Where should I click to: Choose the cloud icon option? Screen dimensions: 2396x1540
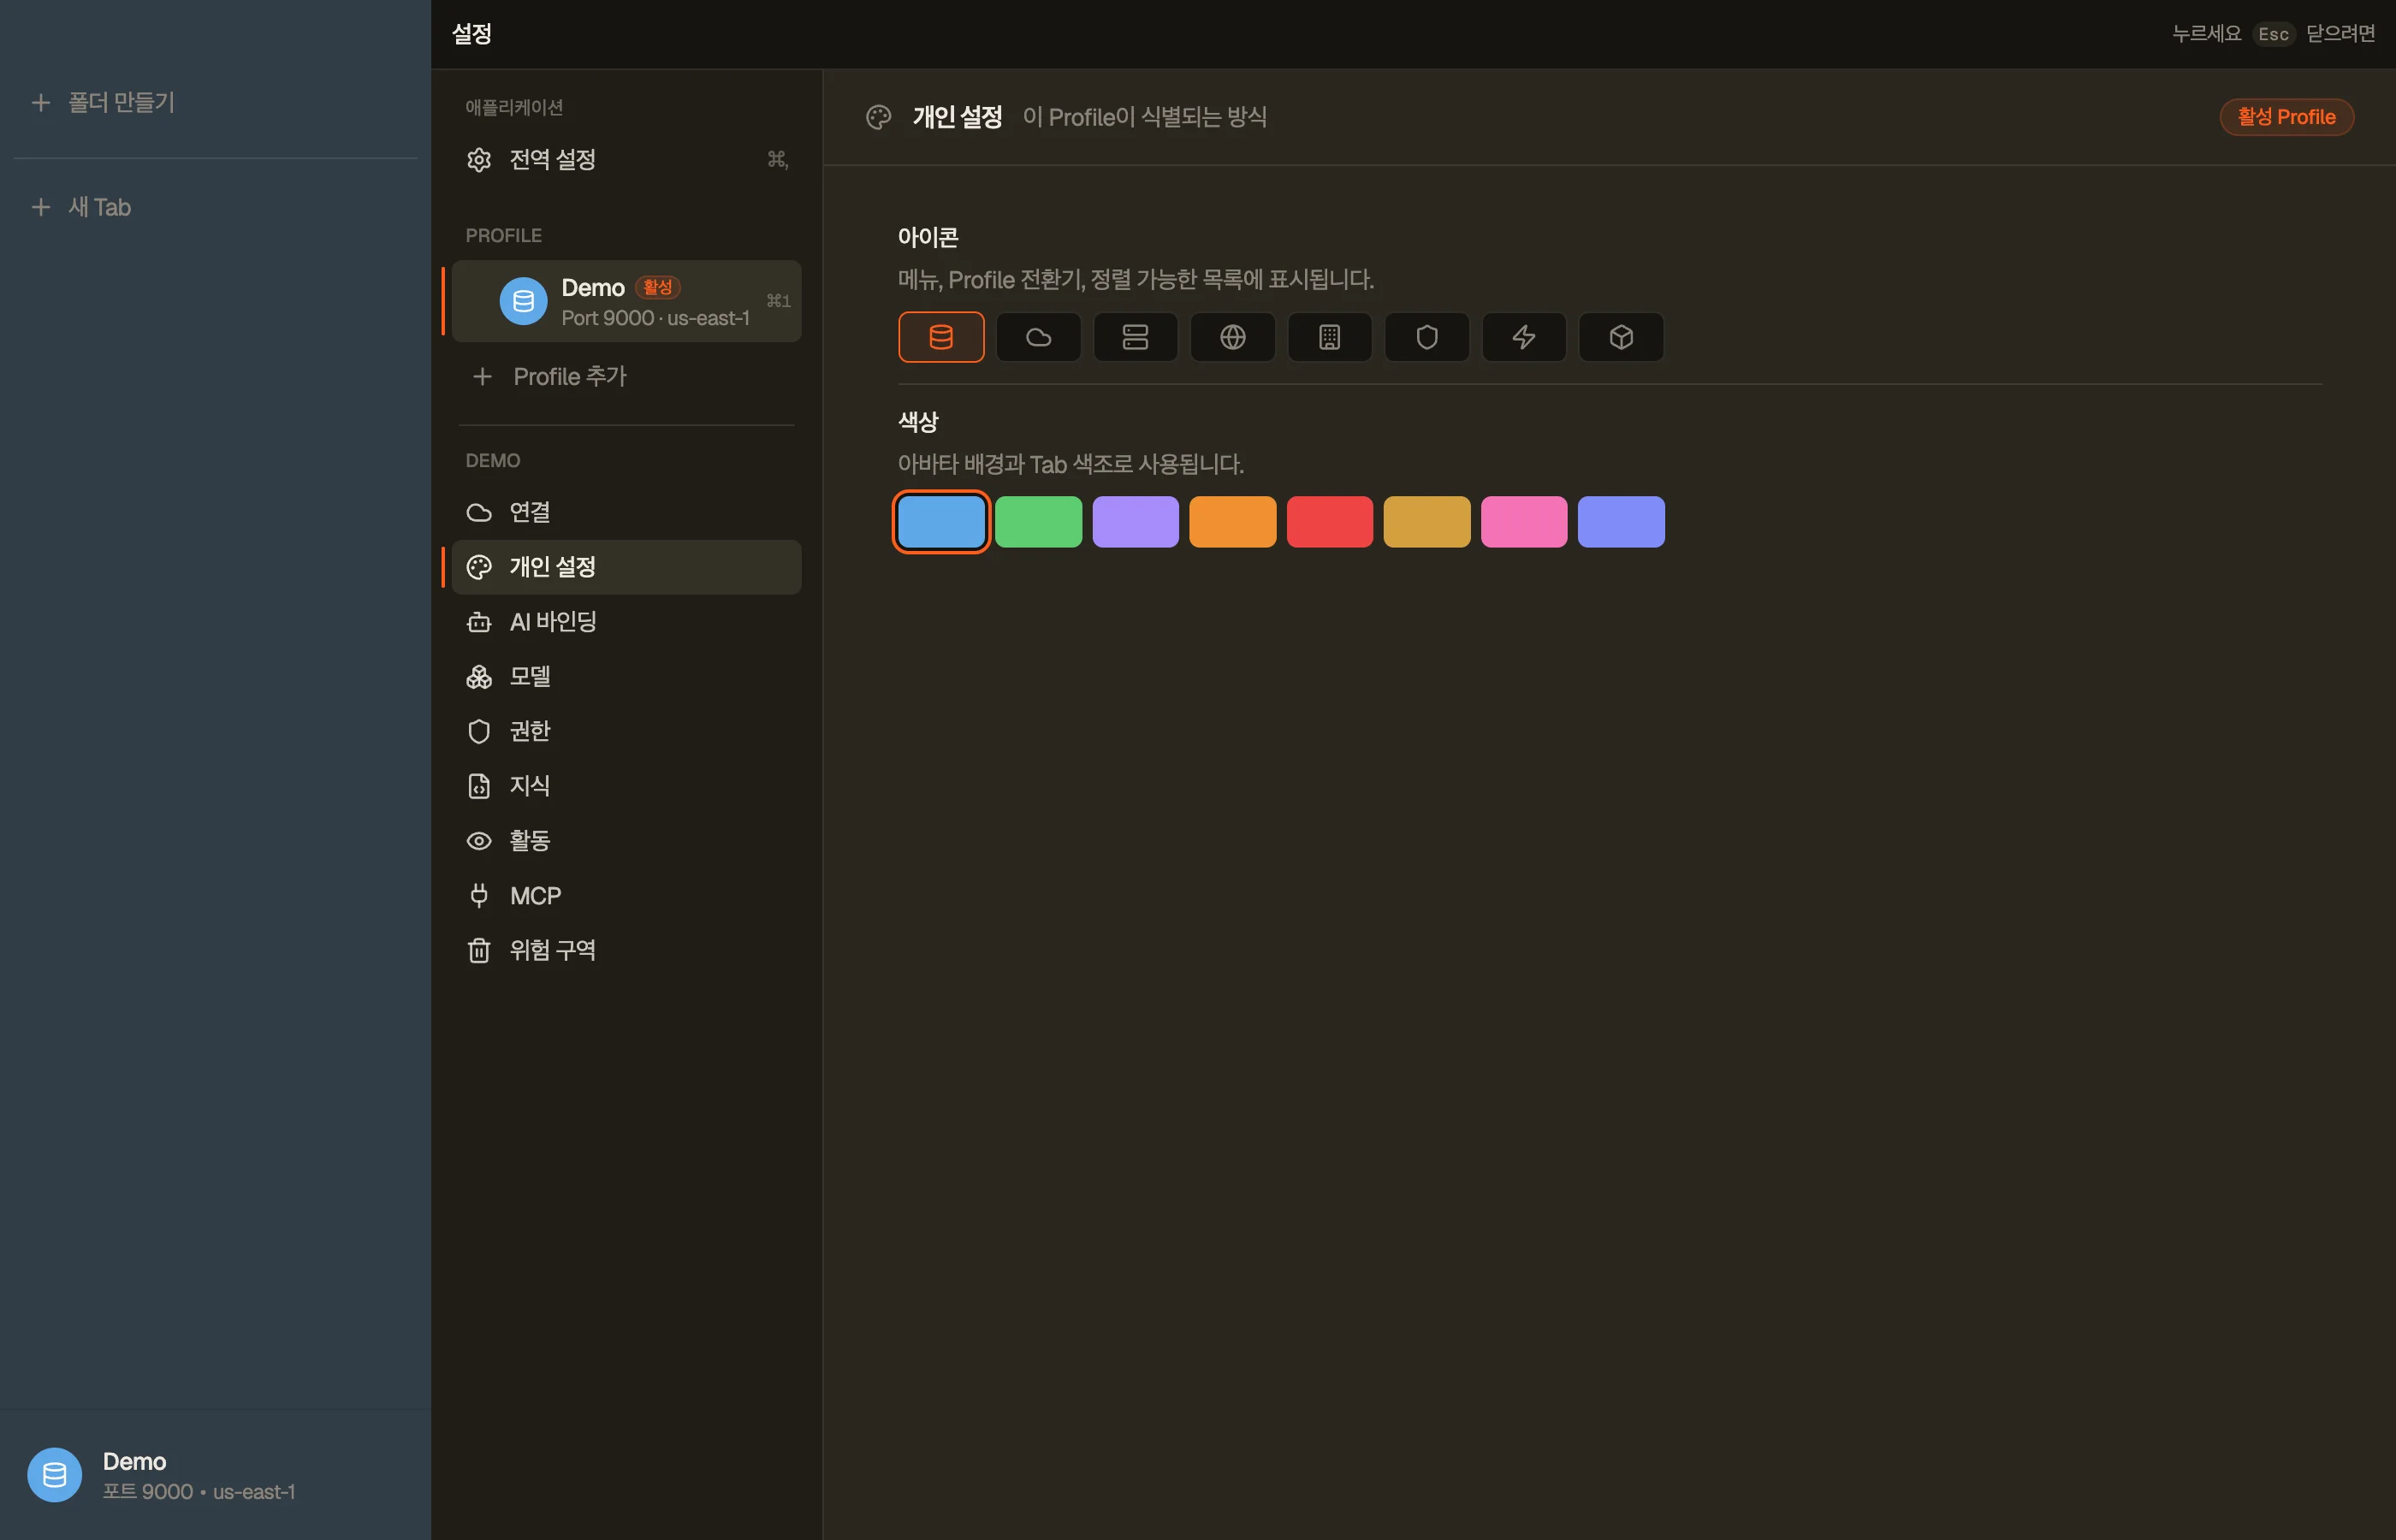point(1038,337)
